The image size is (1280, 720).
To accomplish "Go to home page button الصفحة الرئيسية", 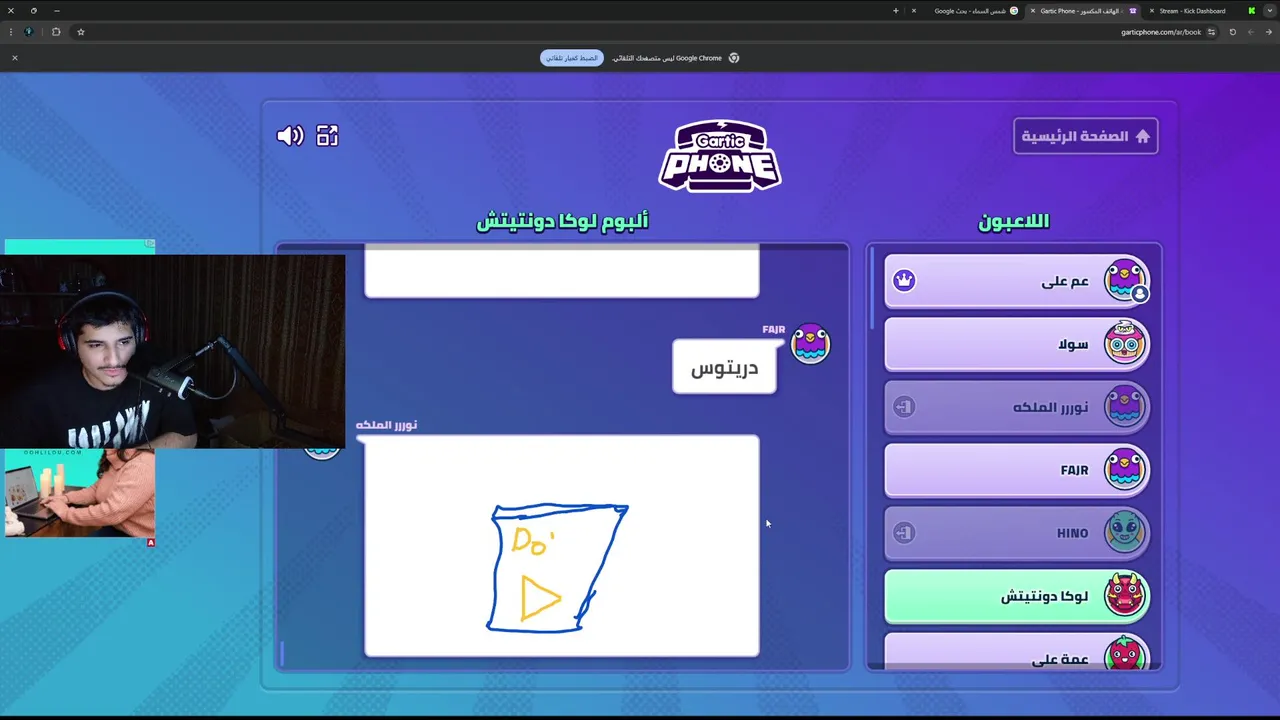I will pyautogui.click(x=1085, y=136).
